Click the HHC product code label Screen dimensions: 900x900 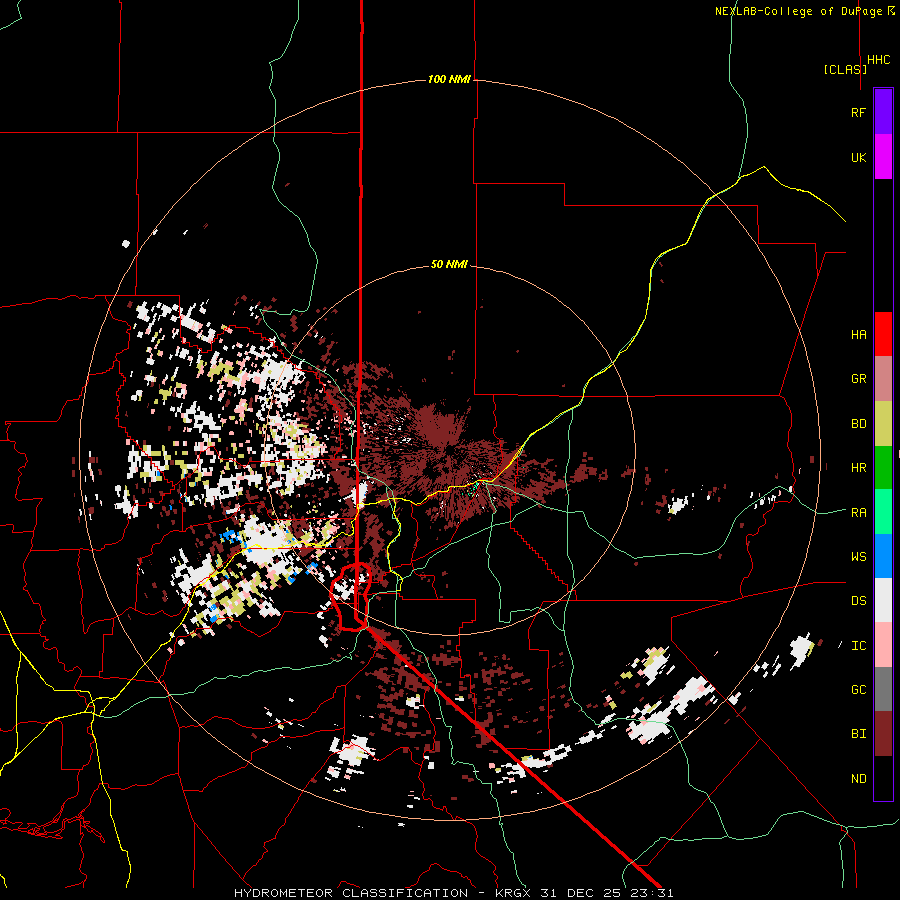879,60
